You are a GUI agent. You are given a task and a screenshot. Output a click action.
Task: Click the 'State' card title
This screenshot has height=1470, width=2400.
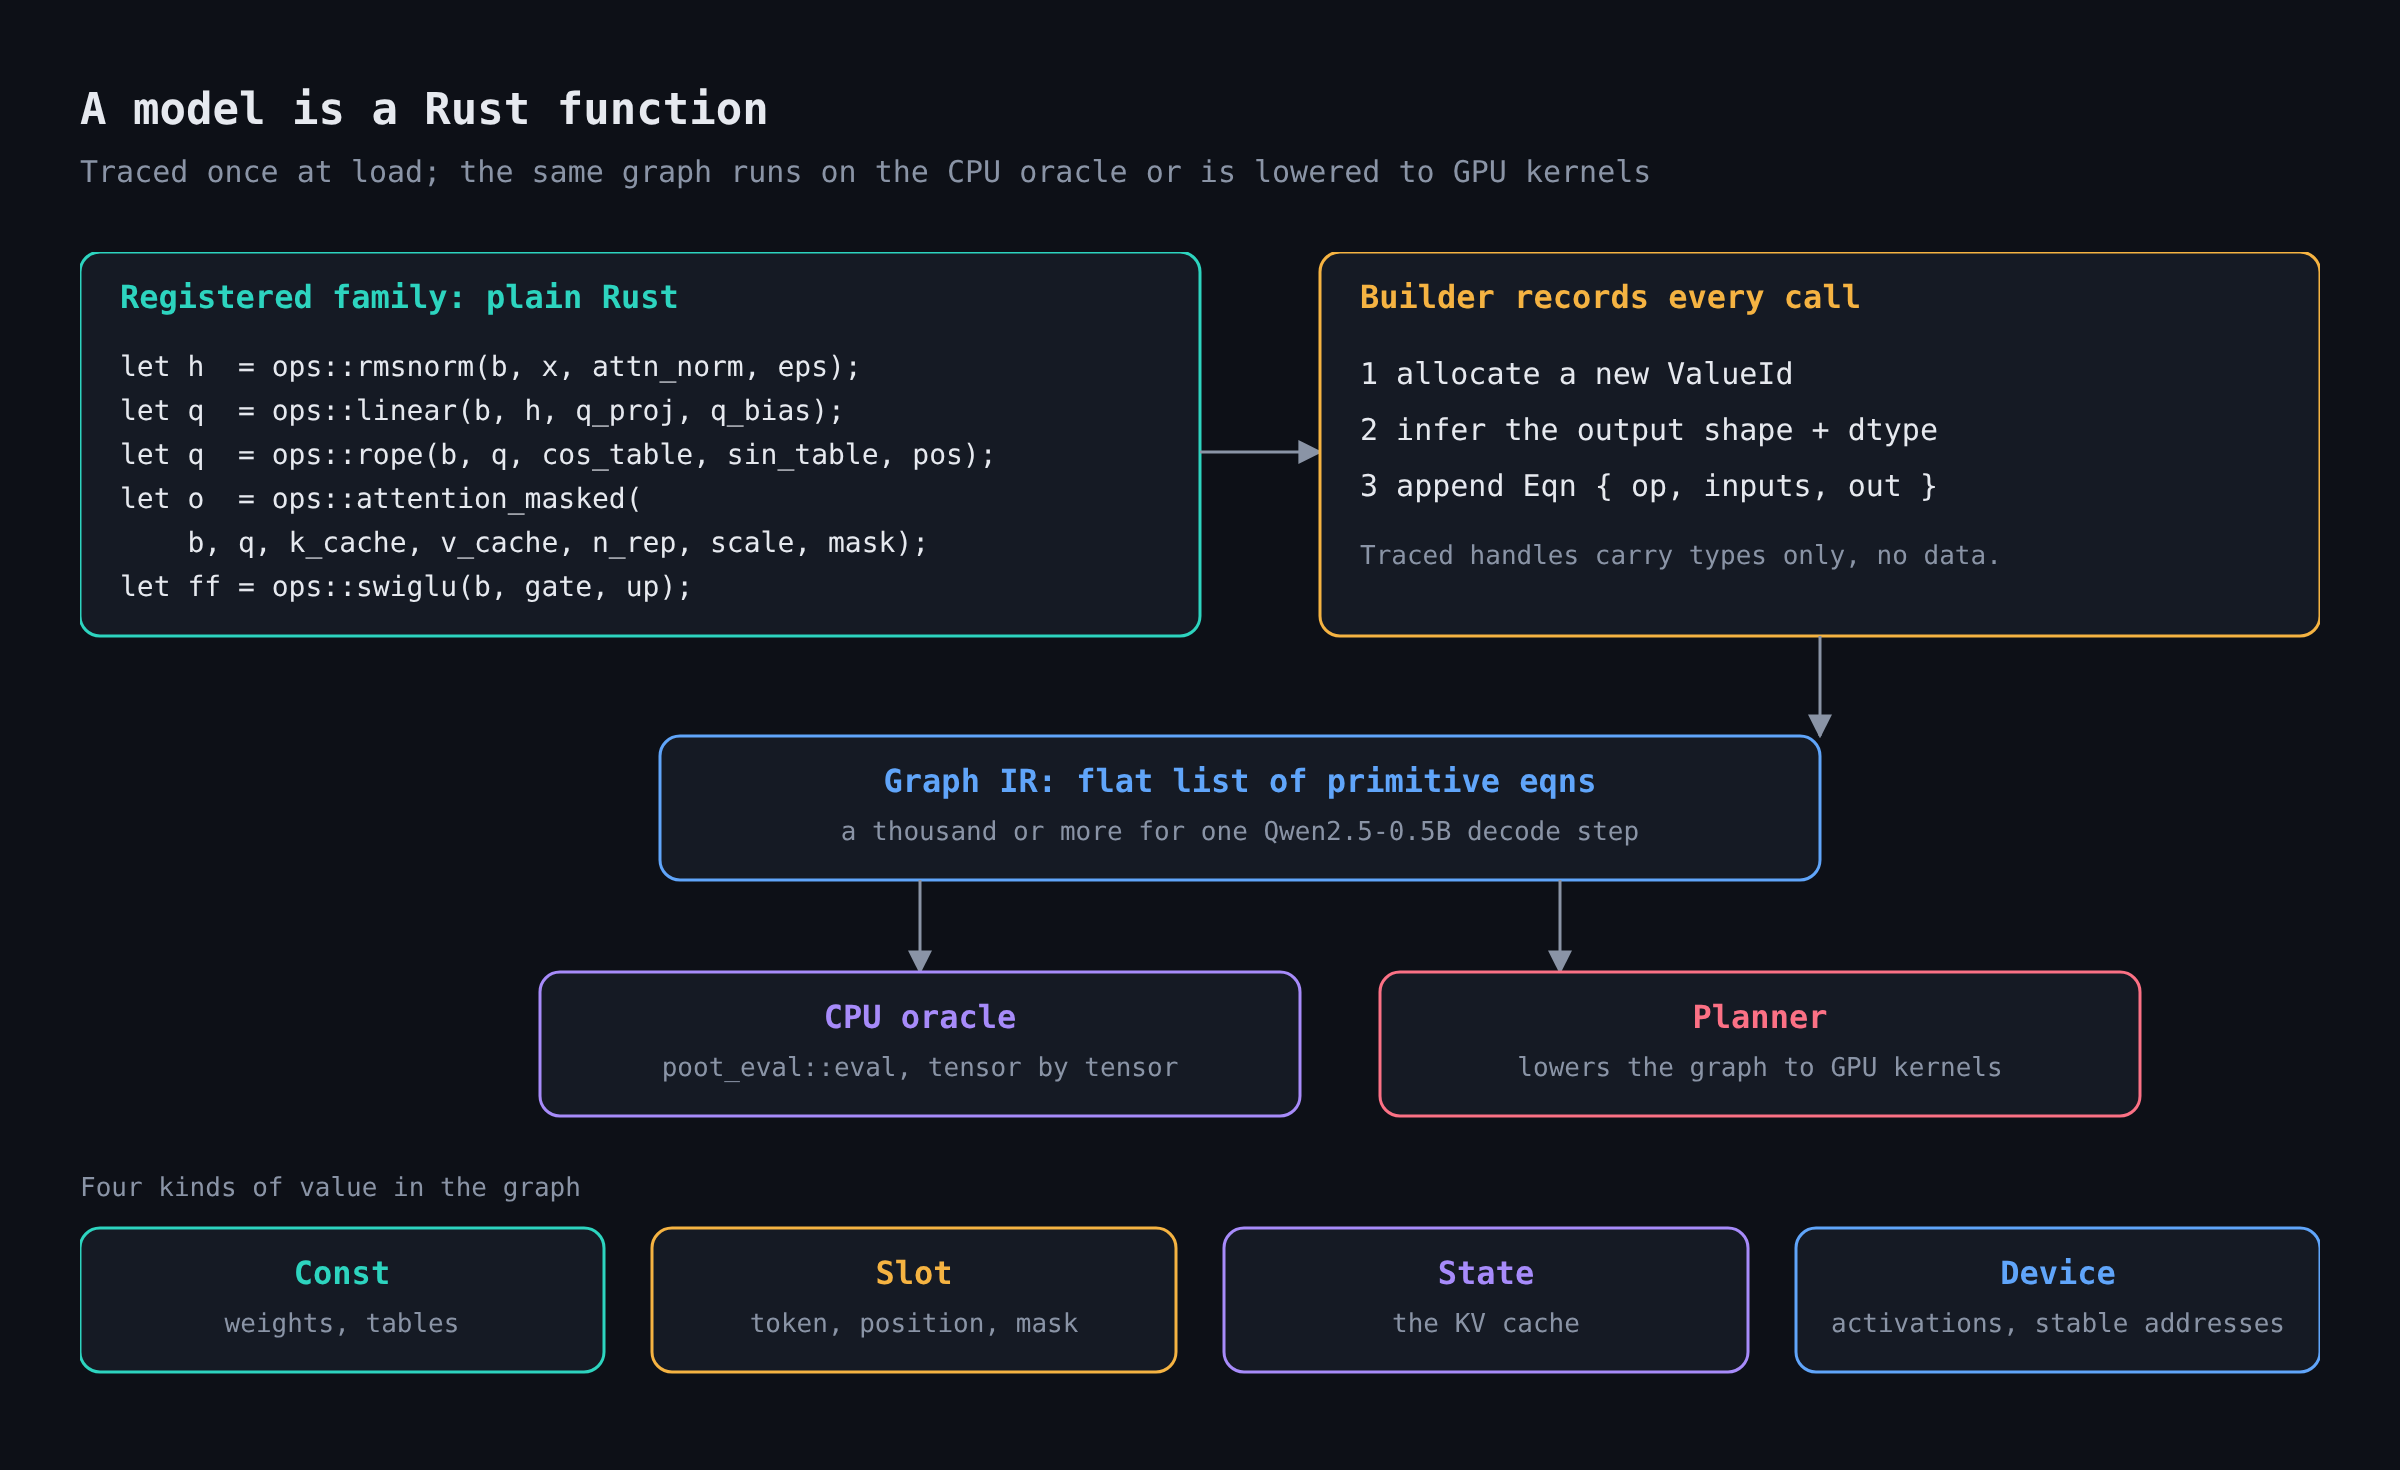coord(1486,1273)
